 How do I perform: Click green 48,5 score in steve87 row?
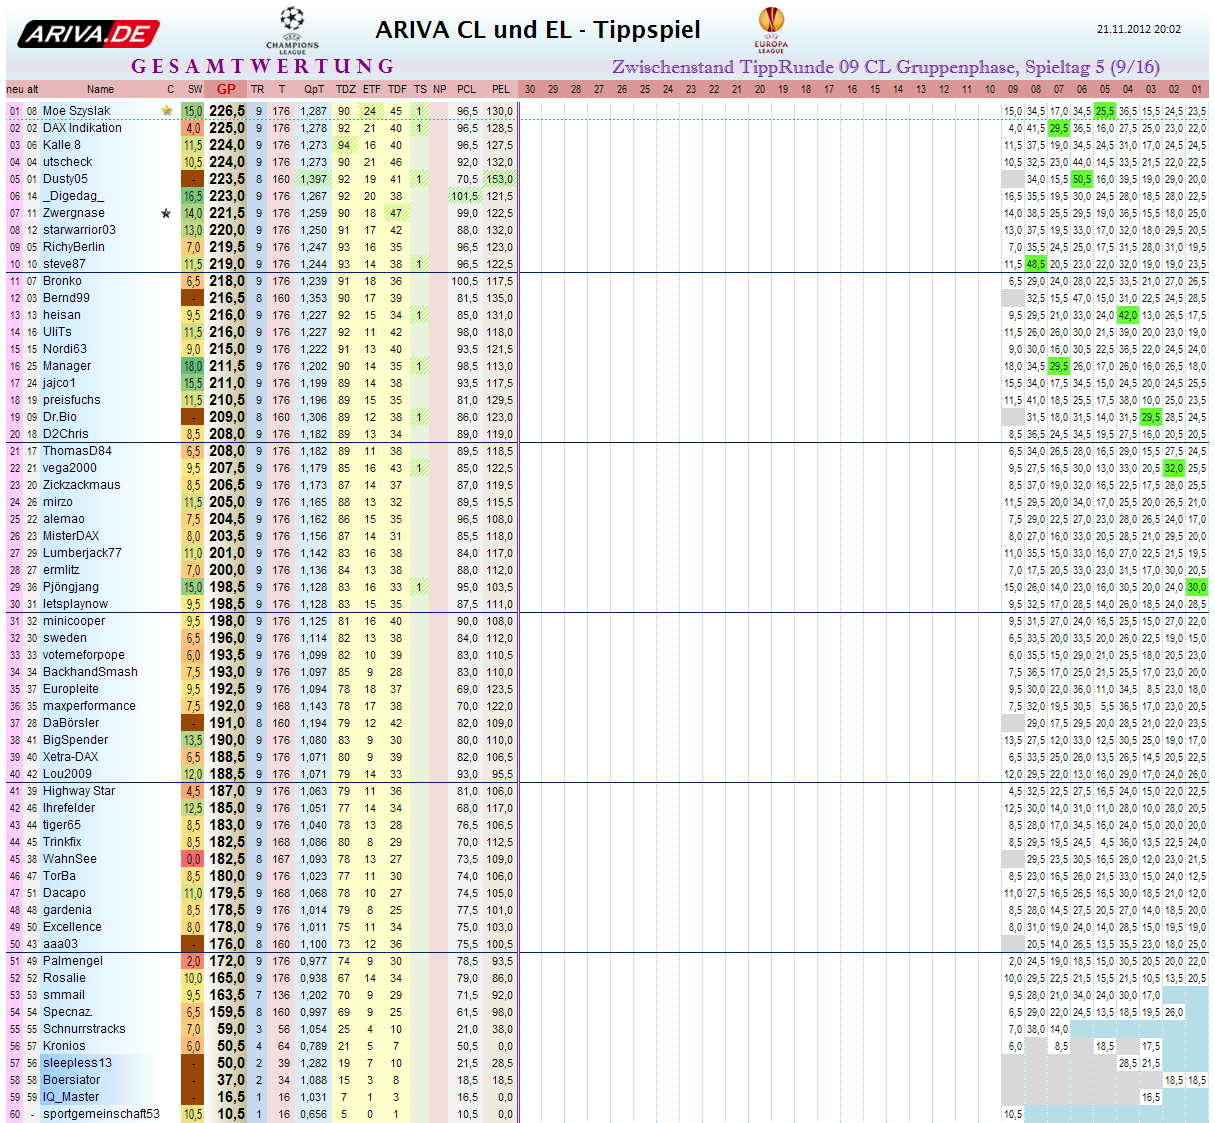pyautogui.click(x=1036, y=264)
